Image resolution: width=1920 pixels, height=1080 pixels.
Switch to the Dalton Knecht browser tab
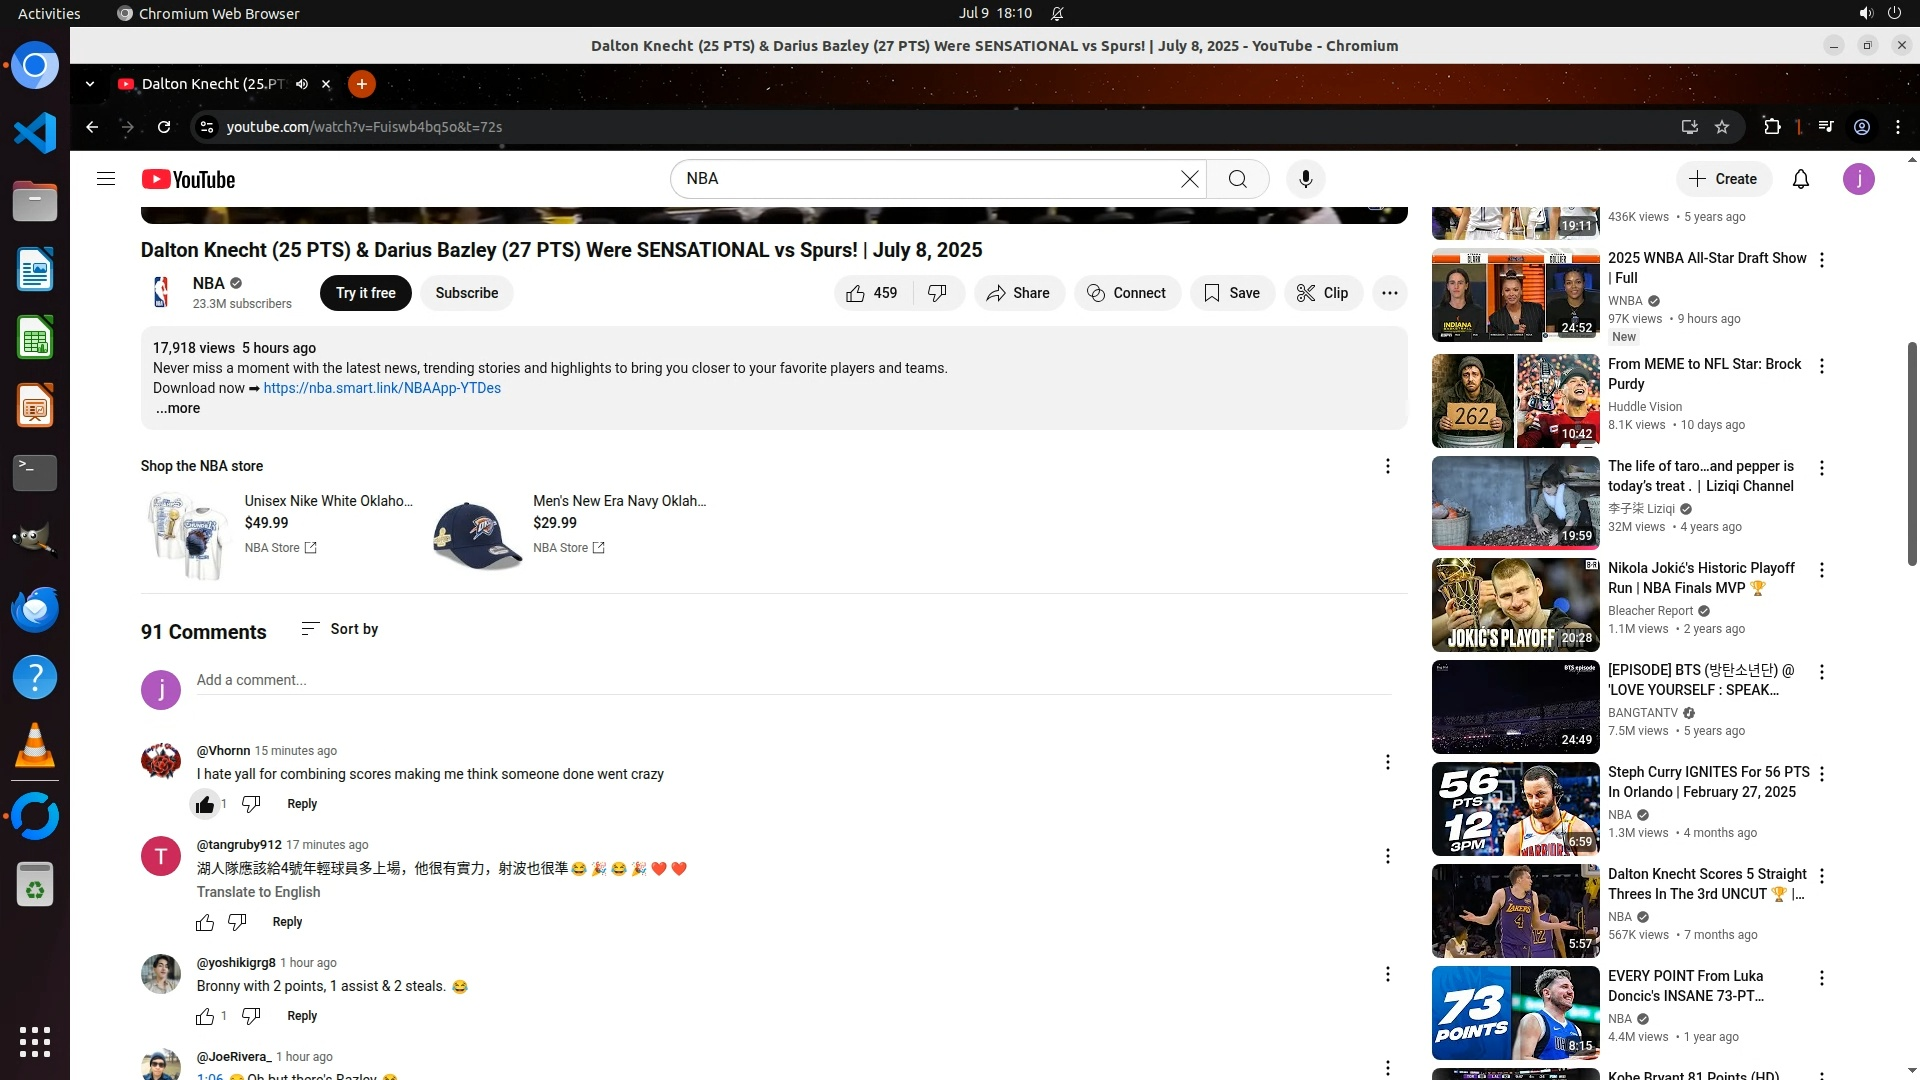[x=212, y=84]
